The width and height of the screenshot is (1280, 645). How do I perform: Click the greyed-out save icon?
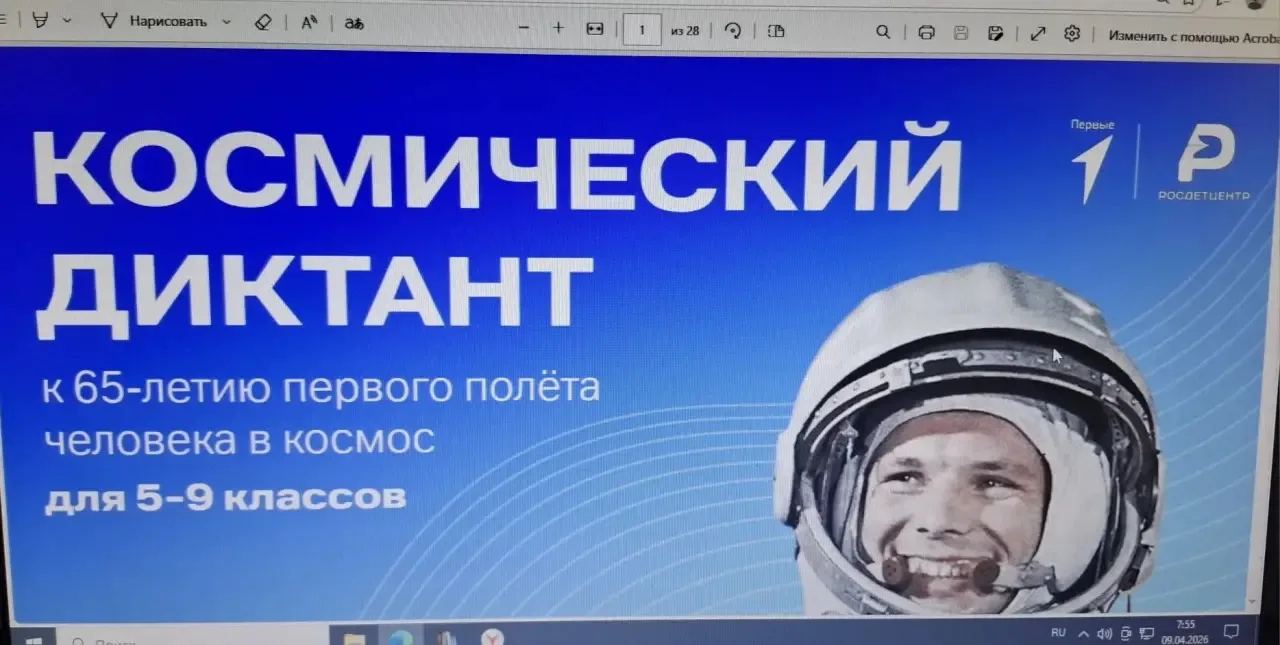click(x=961, y=33)
